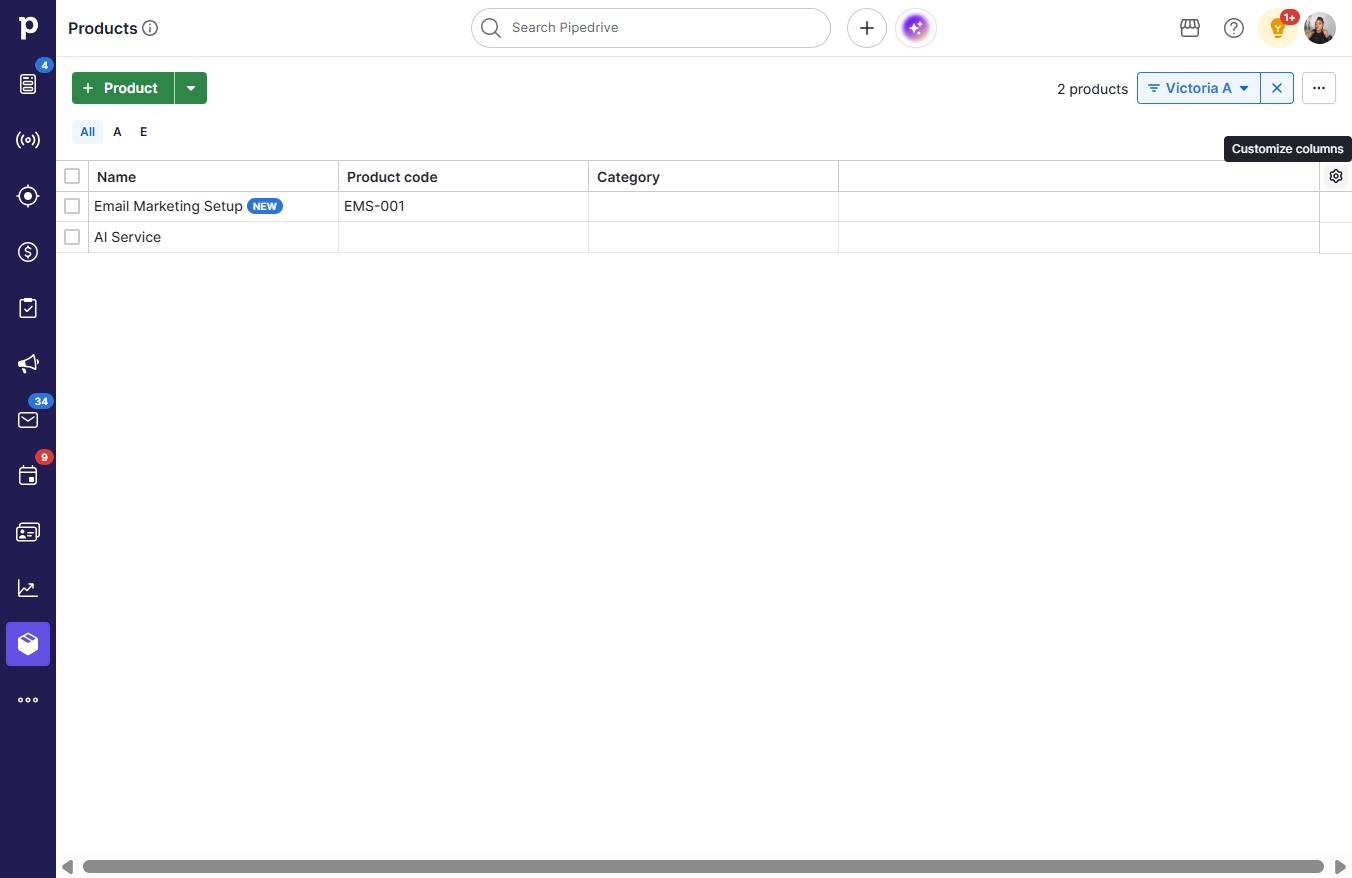Select the All alphabet filter
The width and height of the screenshot is (1352, 878).
point(88,132)
